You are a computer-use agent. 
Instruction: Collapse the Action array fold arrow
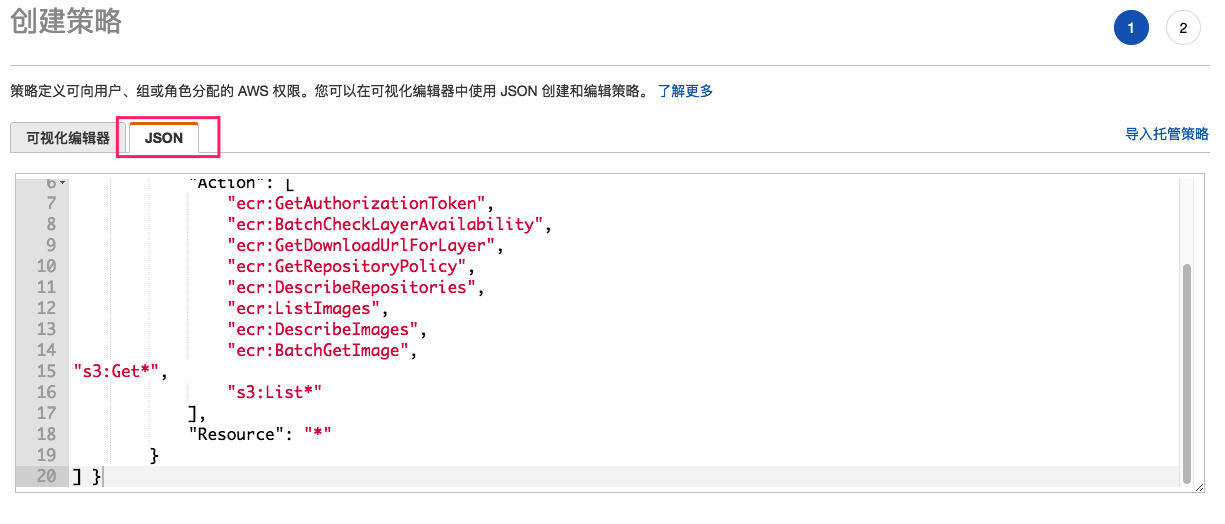pyautogui.click(x=62, y=183)
